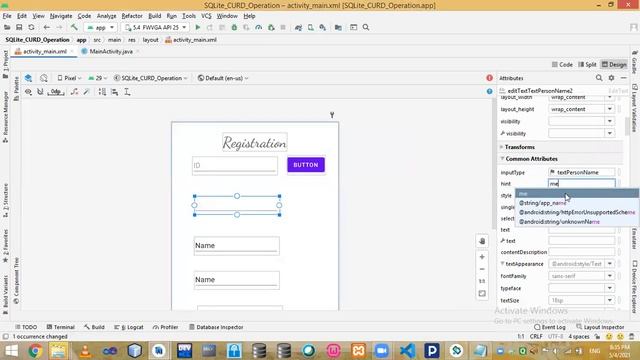Click the Sync/refresh icon in the toolbar

tap(31, 27)
